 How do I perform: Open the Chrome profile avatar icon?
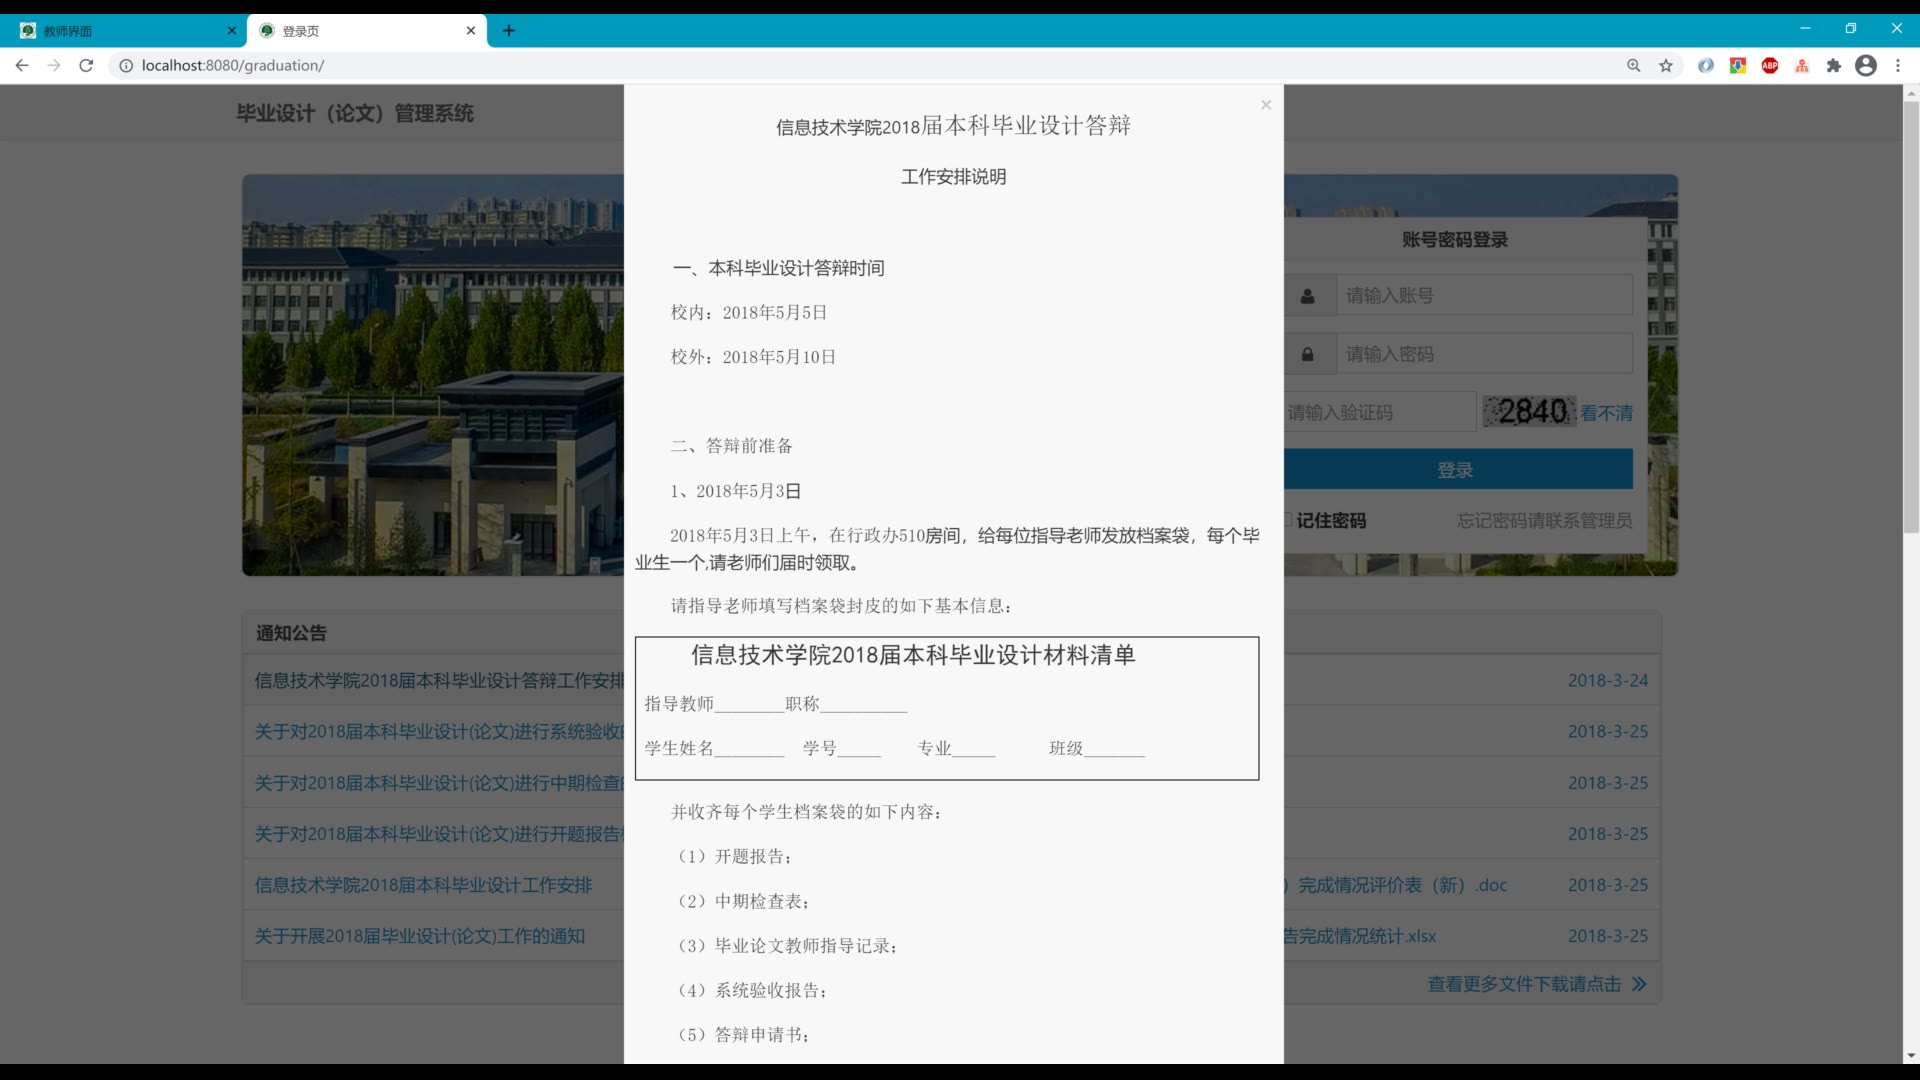pyautogui.click(x=1866, y=65)
